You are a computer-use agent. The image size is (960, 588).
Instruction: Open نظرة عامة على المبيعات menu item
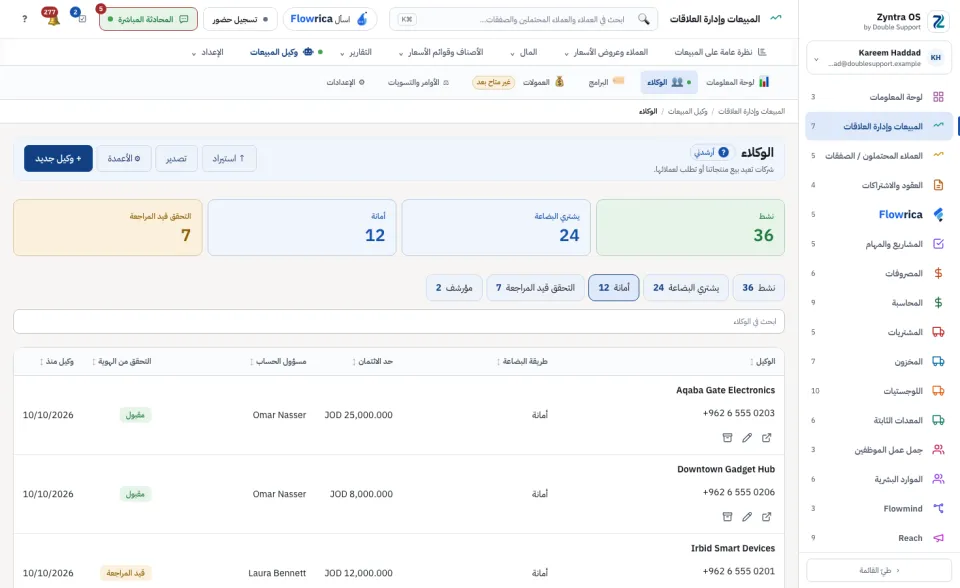click(x=720, y=52)
